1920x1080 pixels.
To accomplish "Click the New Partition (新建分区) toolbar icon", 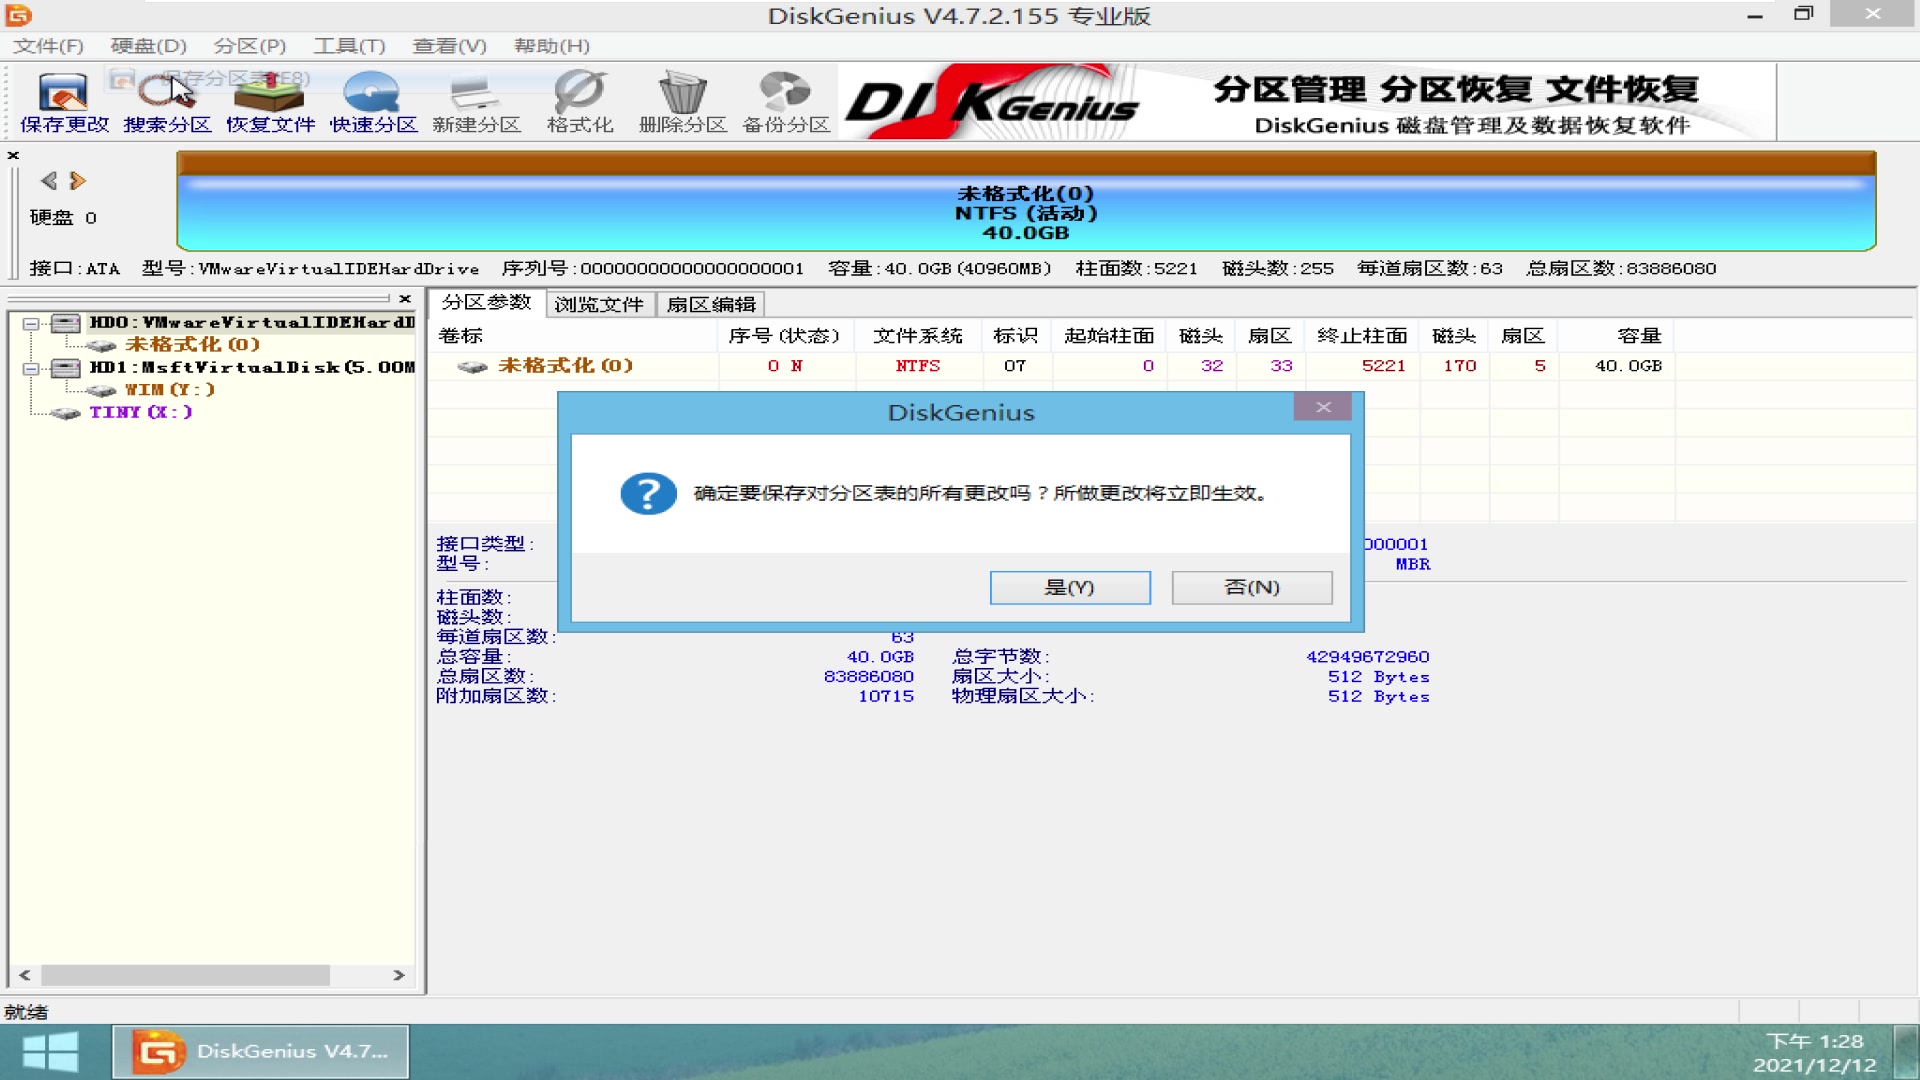I will 476,102.
